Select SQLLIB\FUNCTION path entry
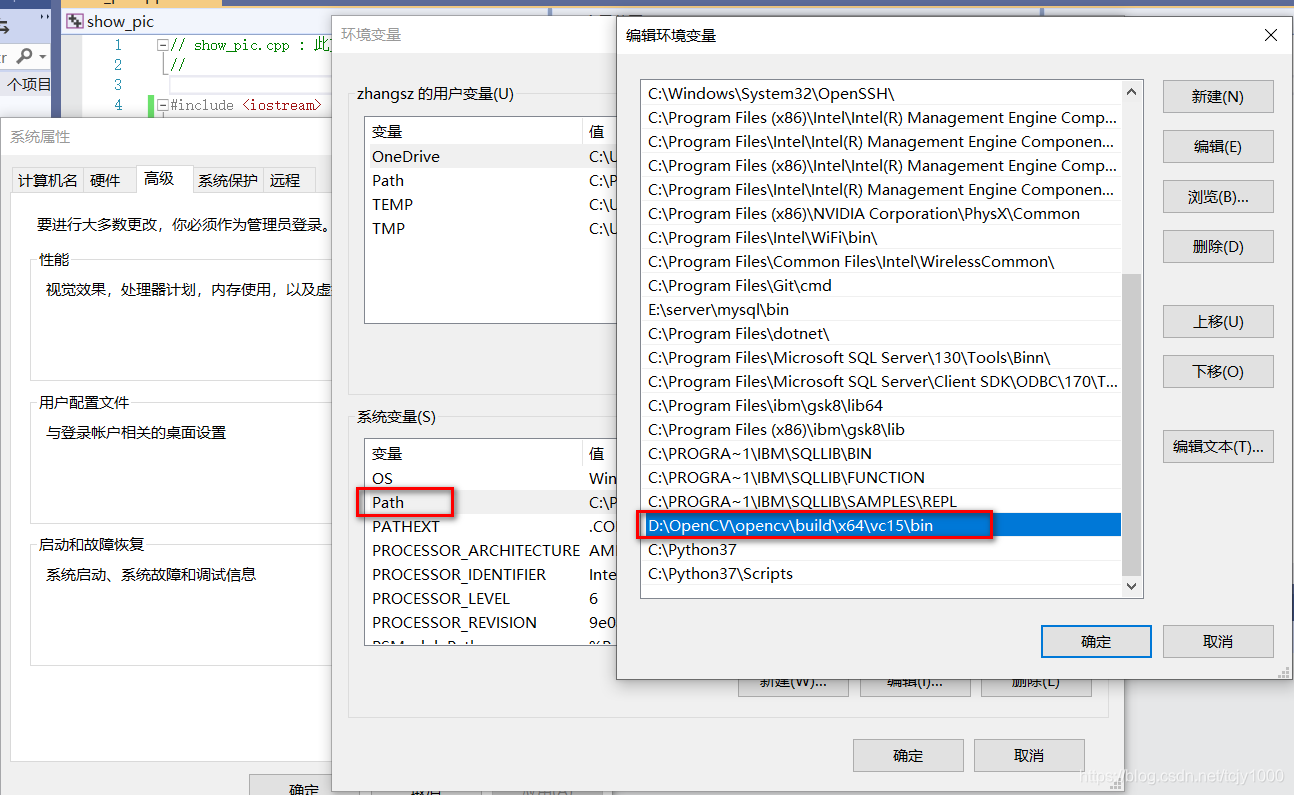1294x795 pixels. (x=880, y=477)
